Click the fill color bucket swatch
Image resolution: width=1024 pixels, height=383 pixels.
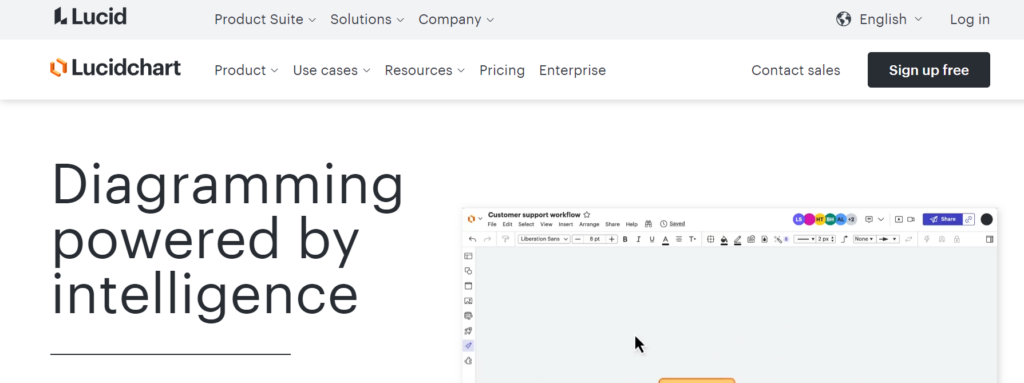point(724,240)
